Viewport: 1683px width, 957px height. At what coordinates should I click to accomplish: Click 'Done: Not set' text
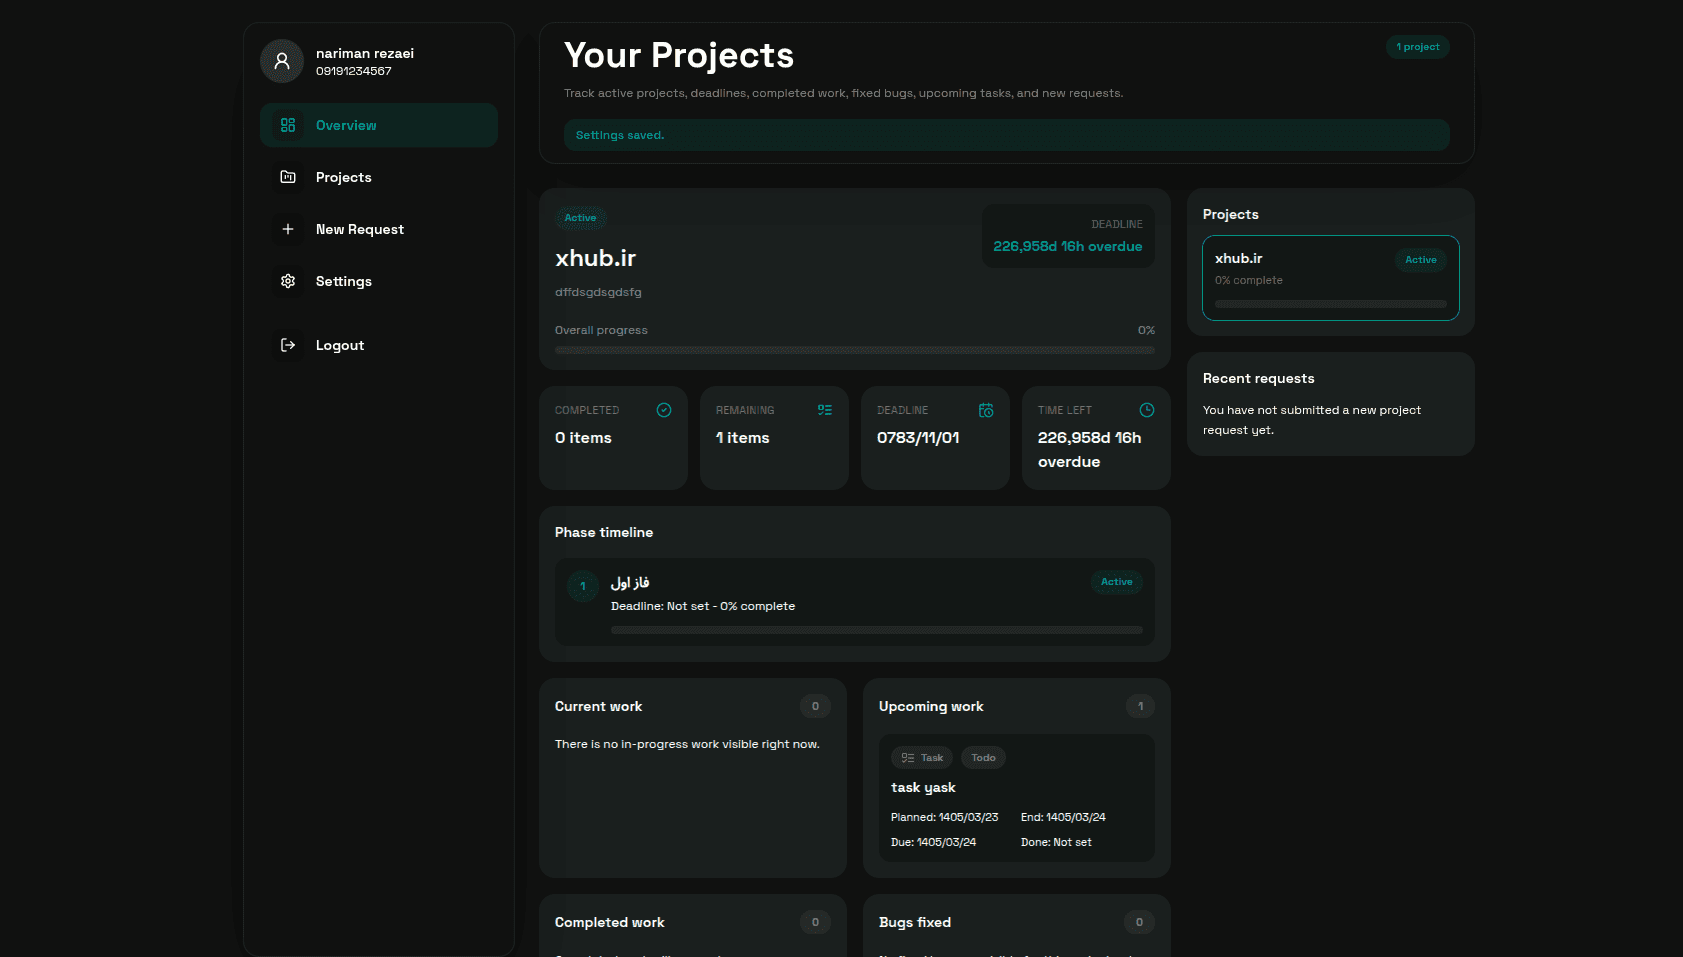pyautogui.click(x=1056, y=842)
